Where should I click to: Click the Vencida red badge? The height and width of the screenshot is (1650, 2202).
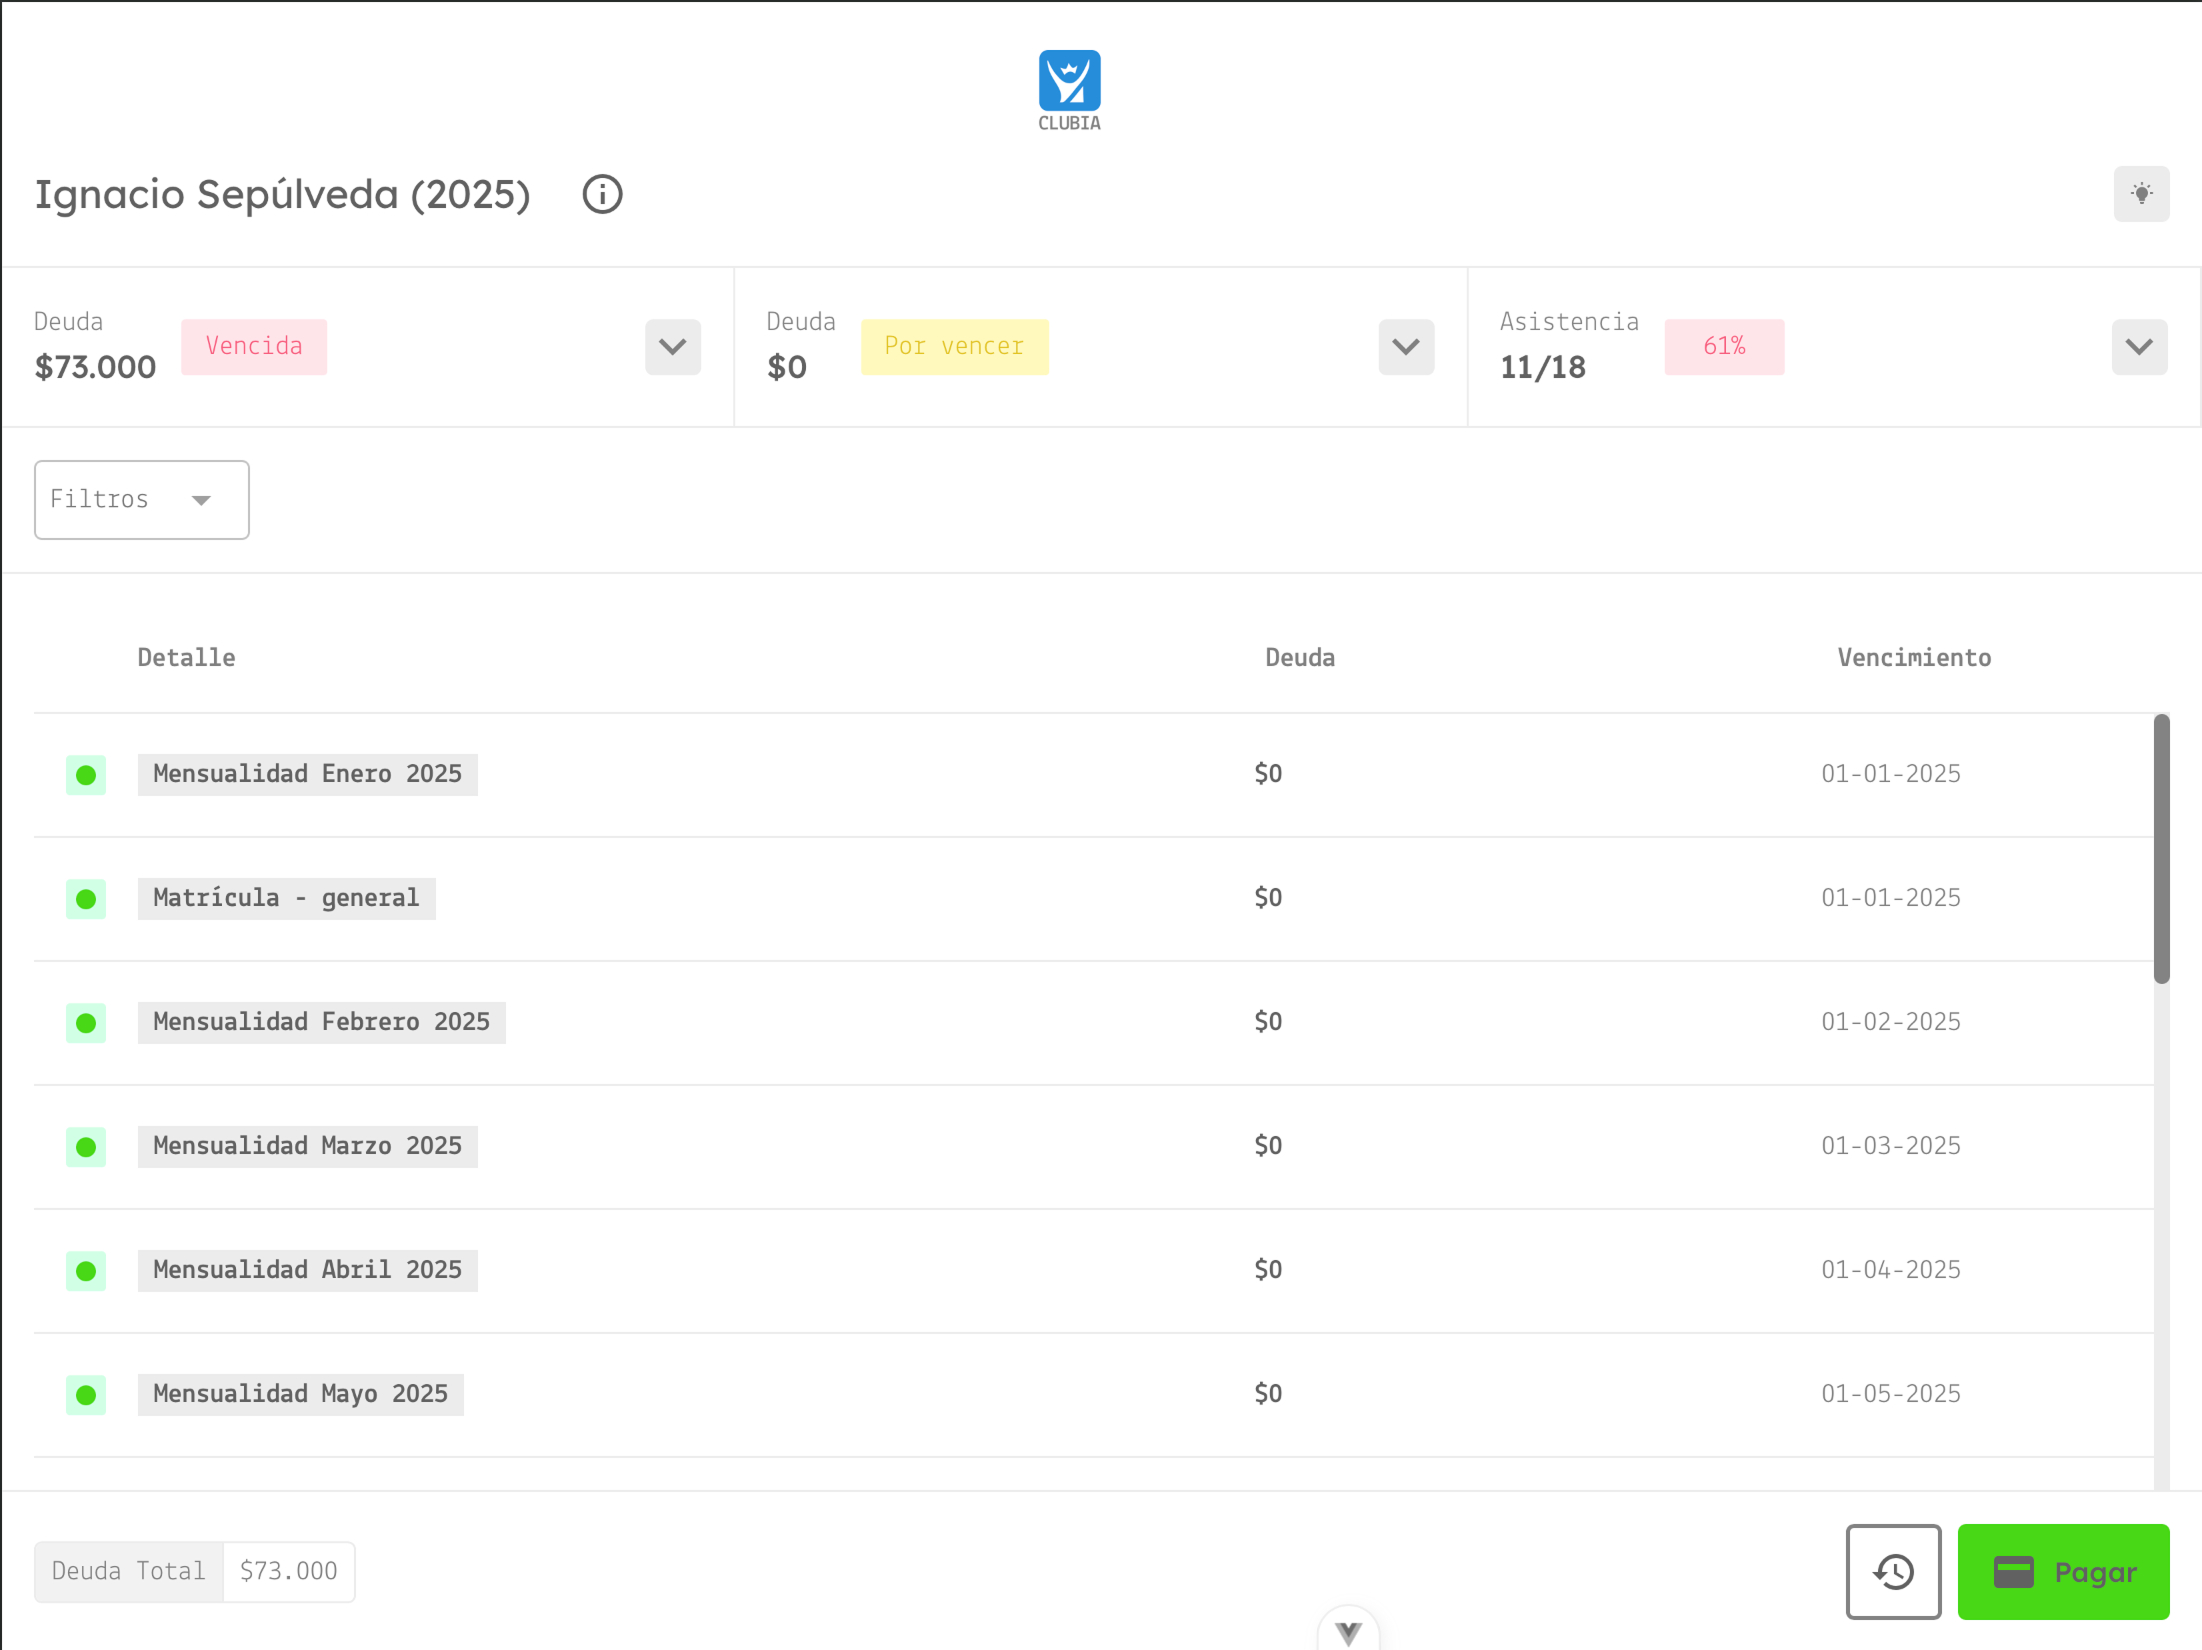coord(254,347)
